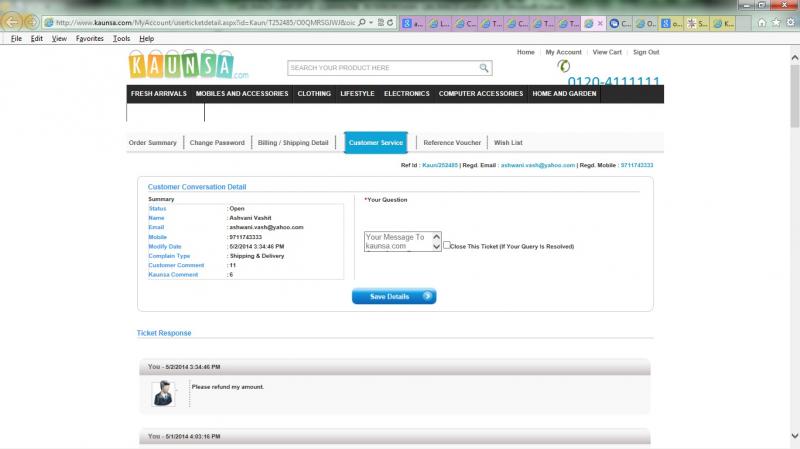Open the Home and Garden category
This screenshot has width=800, height=449.
[564, 94]
